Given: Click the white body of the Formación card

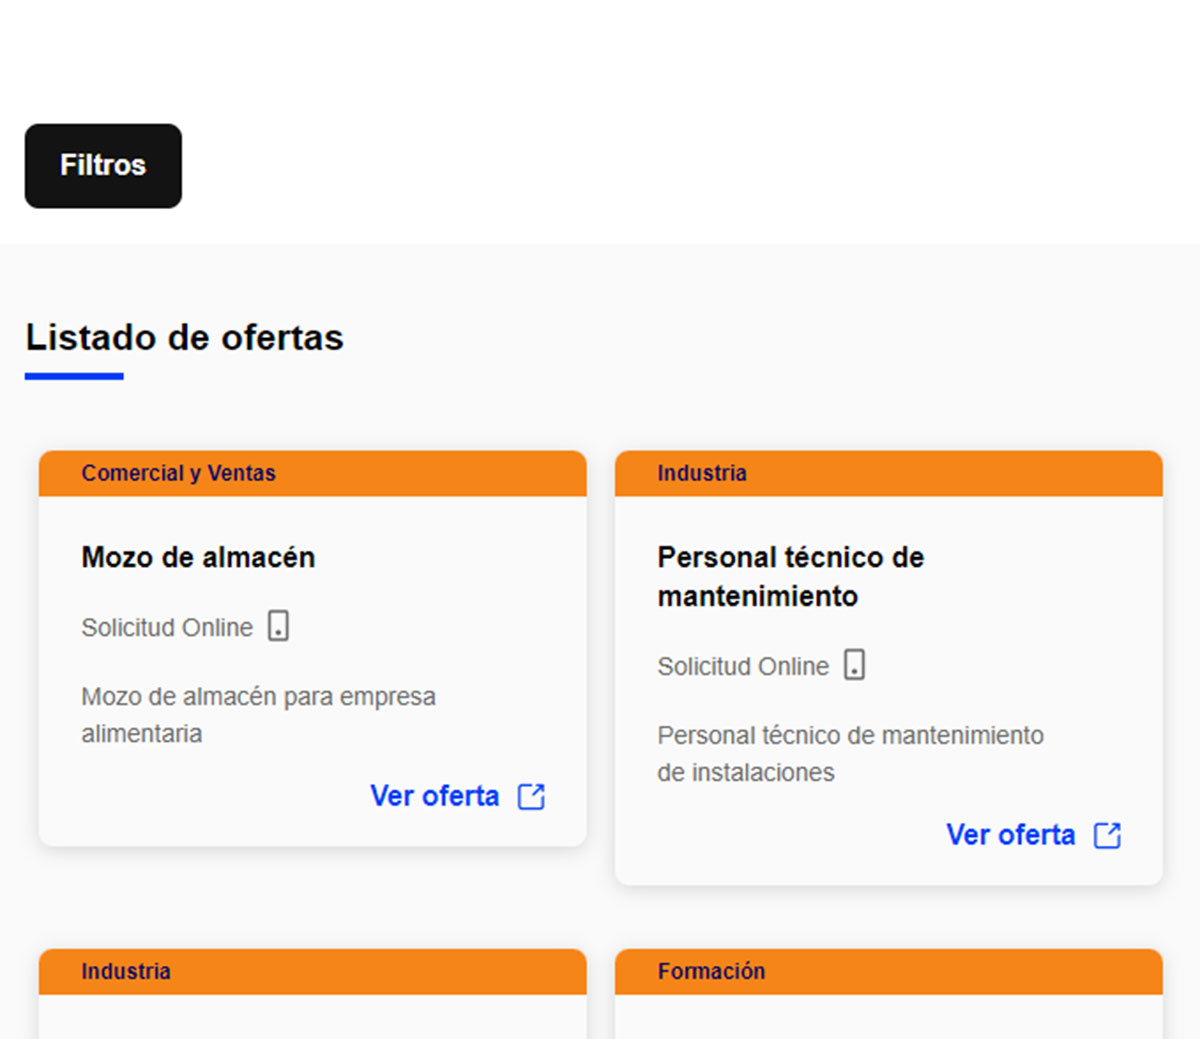Looking at the screenshot, I should [x=888, y=1018].
